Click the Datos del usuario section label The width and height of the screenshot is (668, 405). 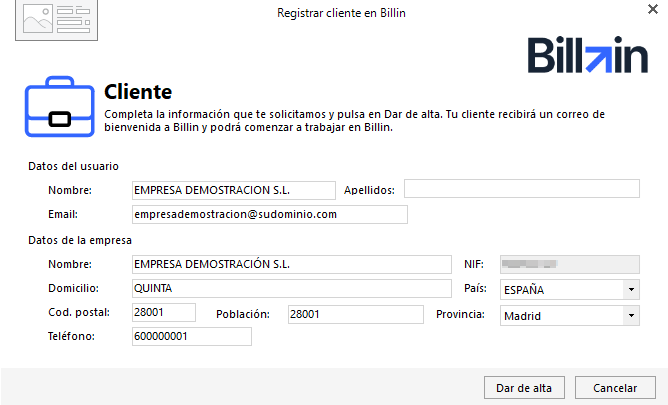click(x=75, y=166)
